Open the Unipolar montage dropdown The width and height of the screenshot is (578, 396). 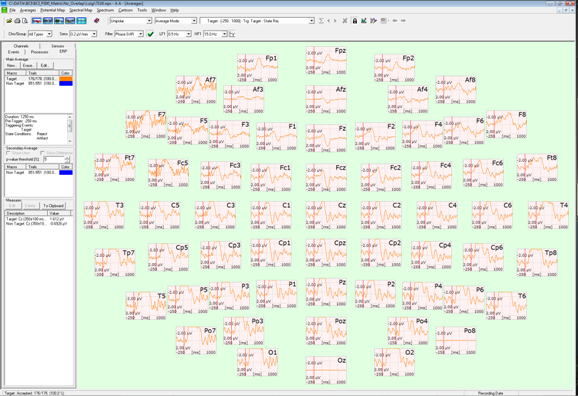(131, 21)
